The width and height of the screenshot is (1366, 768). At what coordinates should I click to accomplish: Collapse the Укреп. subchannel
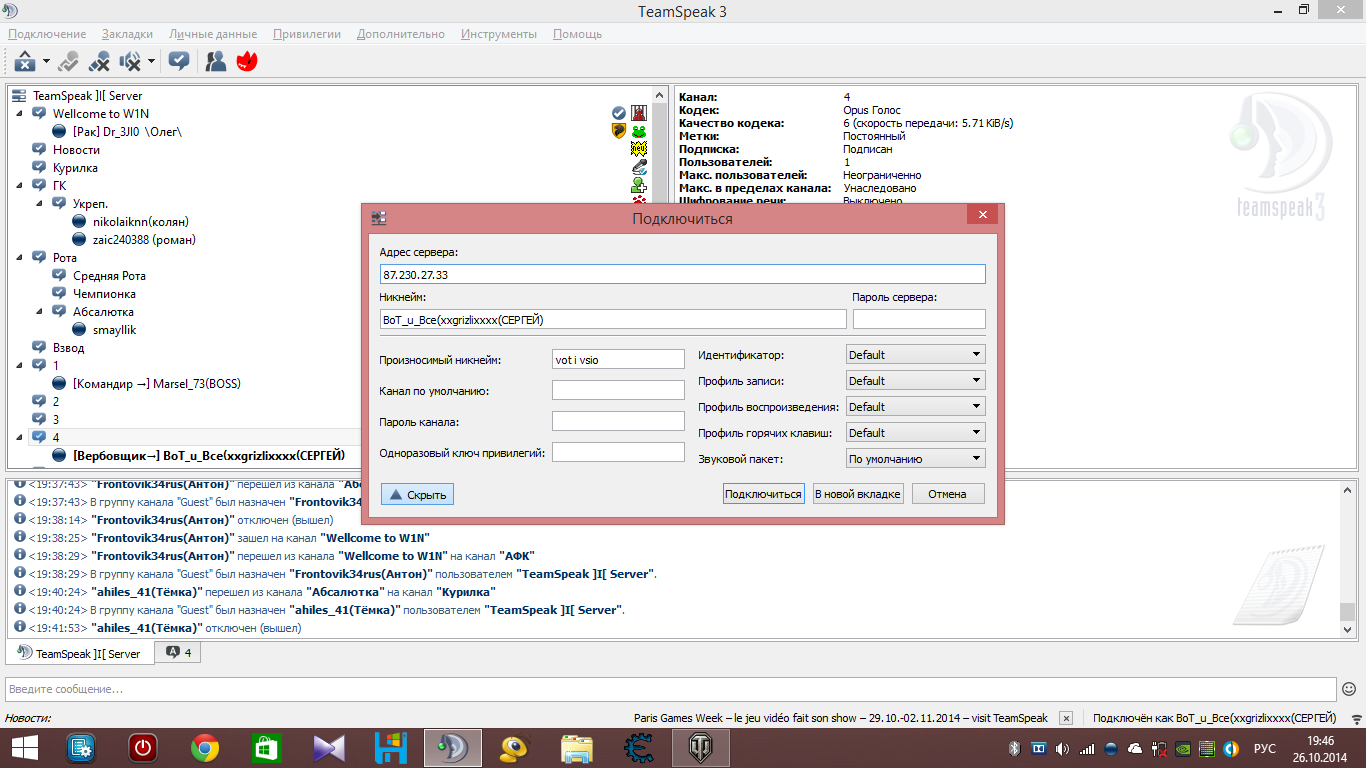(x=39, y=204)
